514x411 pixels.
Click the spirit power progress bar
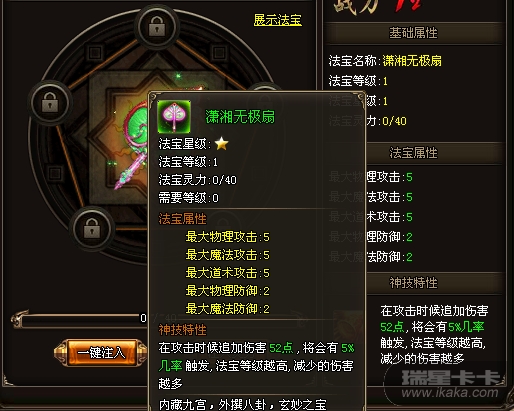[x=80, y=318]
